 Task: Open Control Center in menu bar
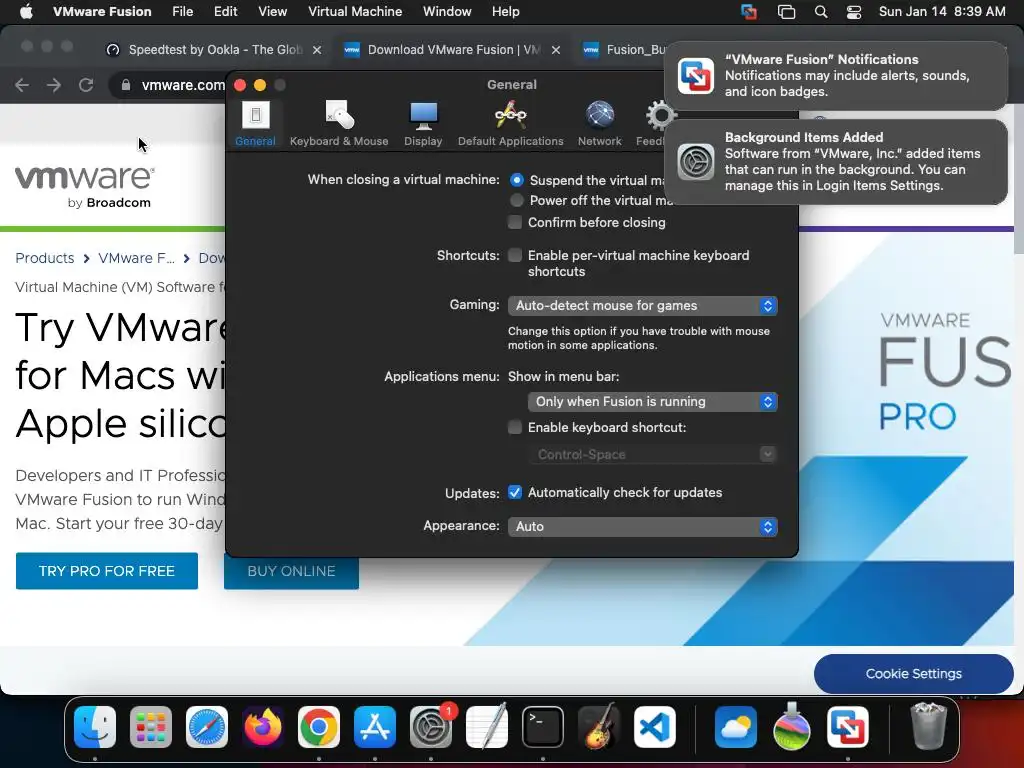[854, 12]
